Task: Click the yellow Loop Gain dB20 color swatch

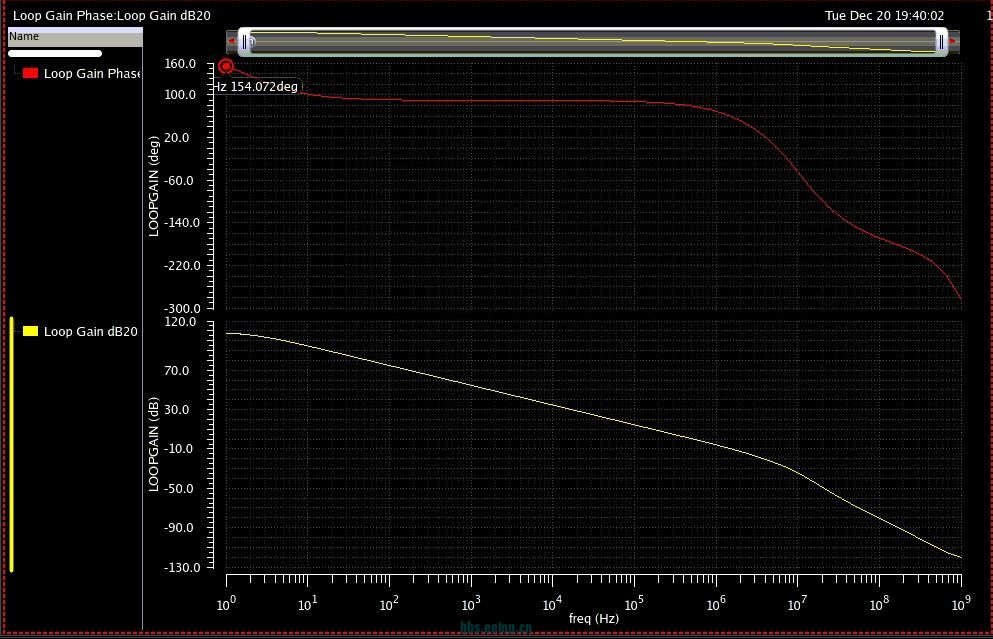Action: (30, 331)
